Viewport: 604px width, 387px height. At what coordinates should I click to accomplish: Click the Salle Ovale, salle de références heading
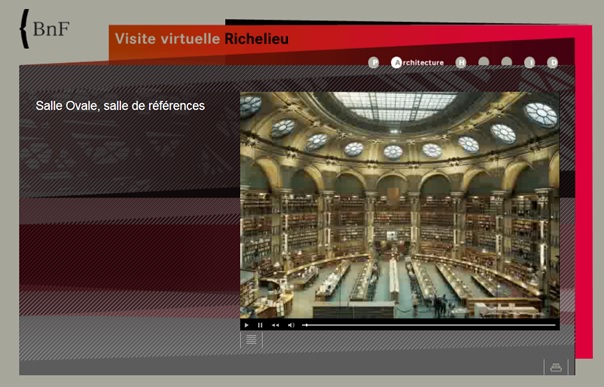[x=120, y=106]
